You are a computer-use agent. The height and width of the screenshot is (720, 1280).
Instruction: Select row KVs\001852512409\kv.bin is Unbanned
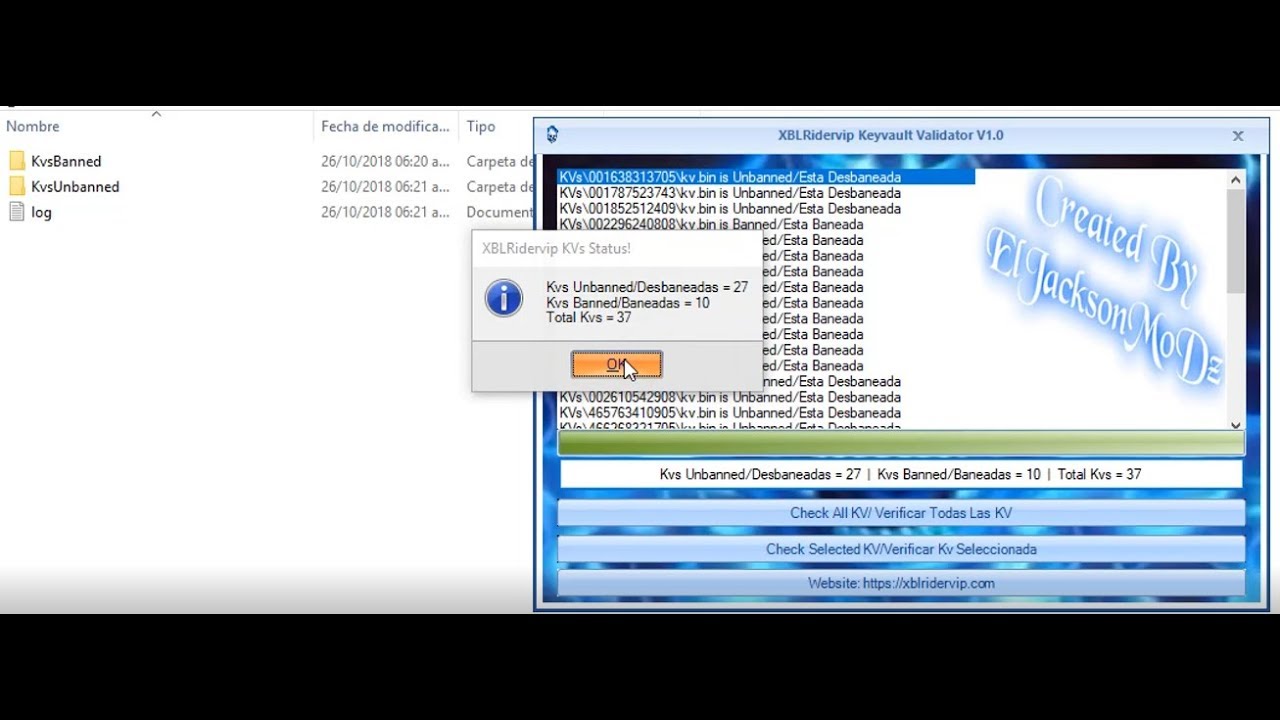coord(730,209)
